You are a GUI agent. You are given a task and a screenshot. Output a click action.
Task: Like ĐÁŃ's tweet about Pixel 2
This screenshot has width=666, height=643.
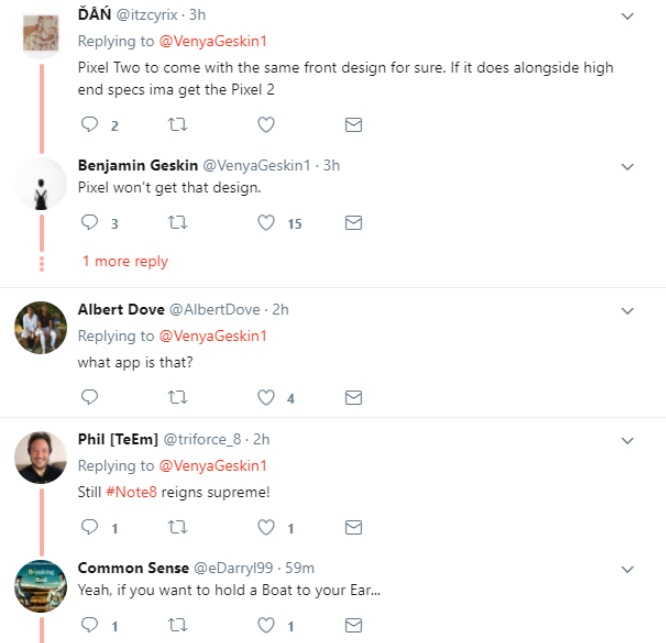click(266, 124)
